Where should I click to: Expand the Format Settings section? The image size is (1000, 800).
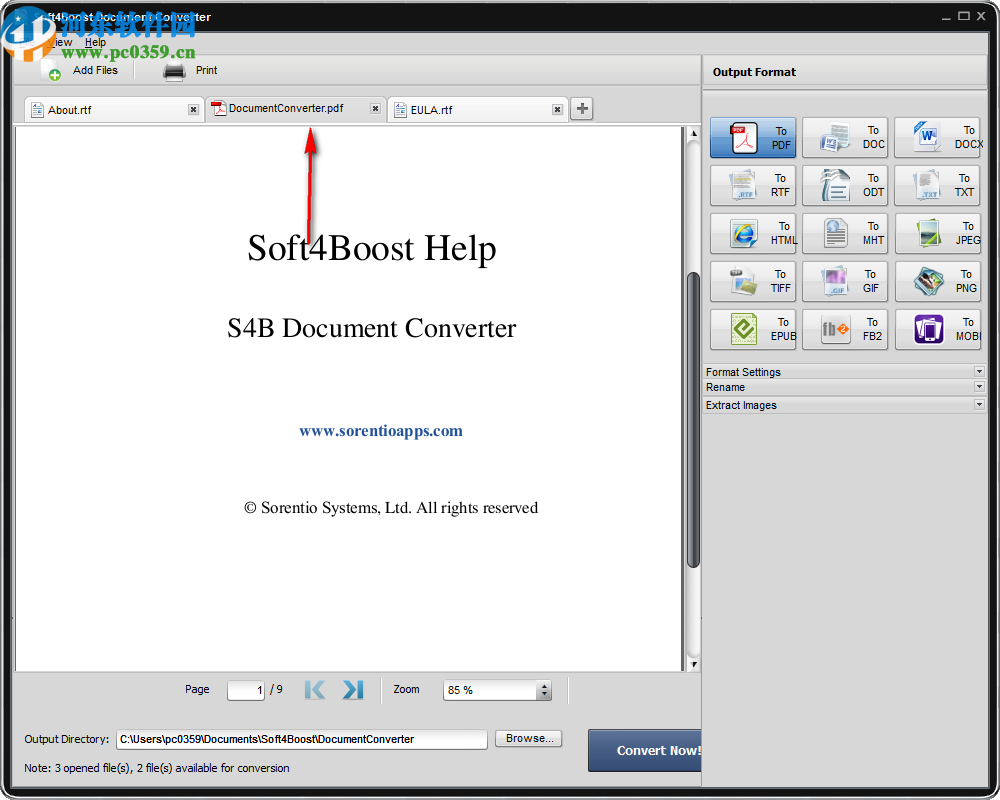pyautogui.click(x=845, y=371)
